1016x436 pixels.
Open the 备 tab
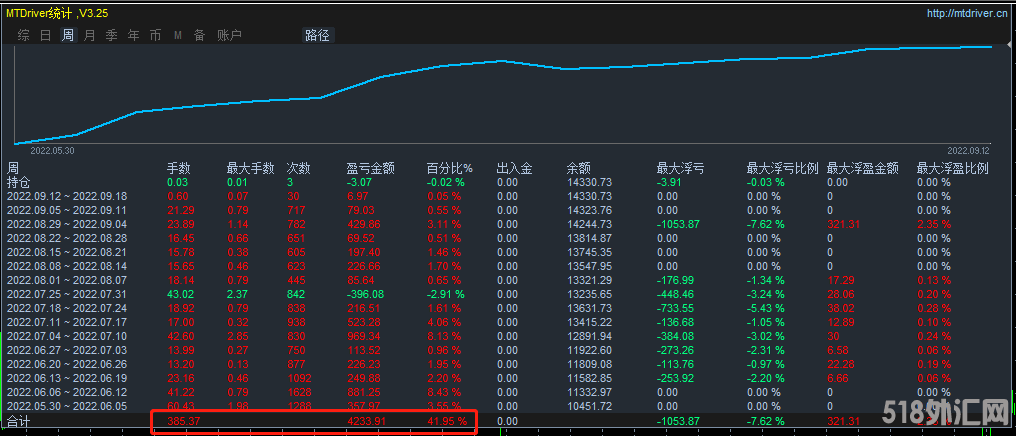click(200, 36)
